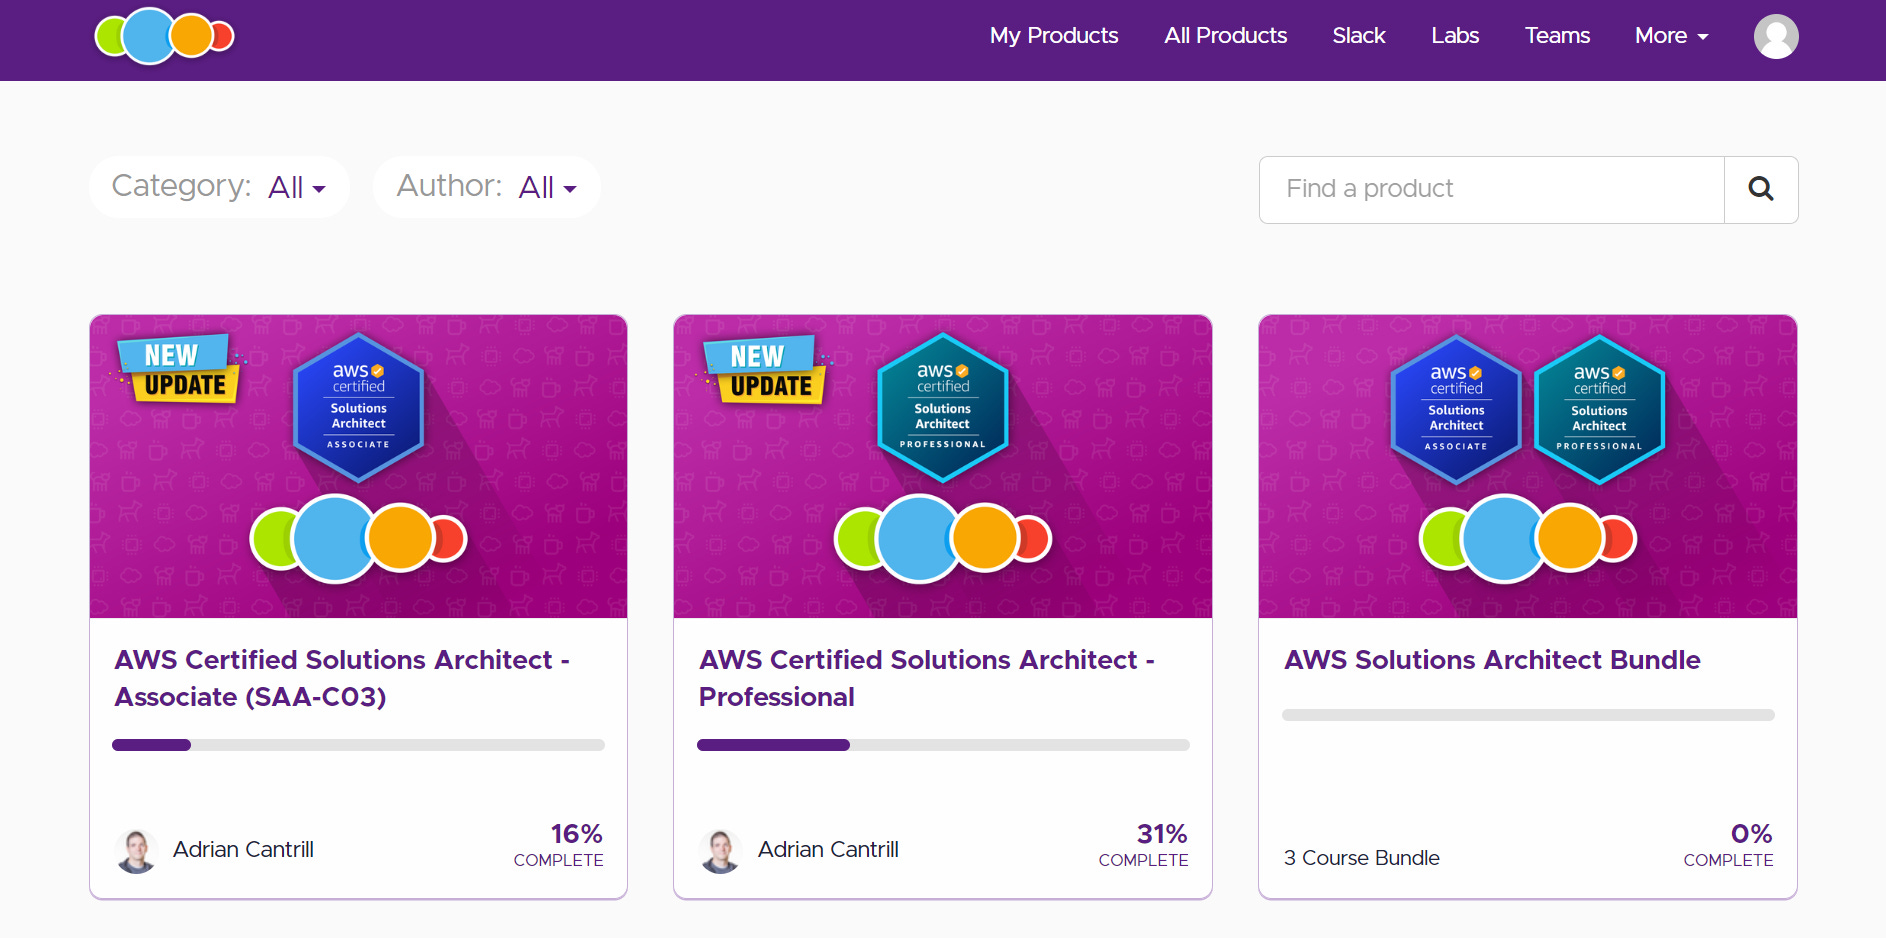1886x938 pixels.
Task: Open AWS Certified Solutions Architect Associate (SAA-C03) title
Action: (342, 678)
